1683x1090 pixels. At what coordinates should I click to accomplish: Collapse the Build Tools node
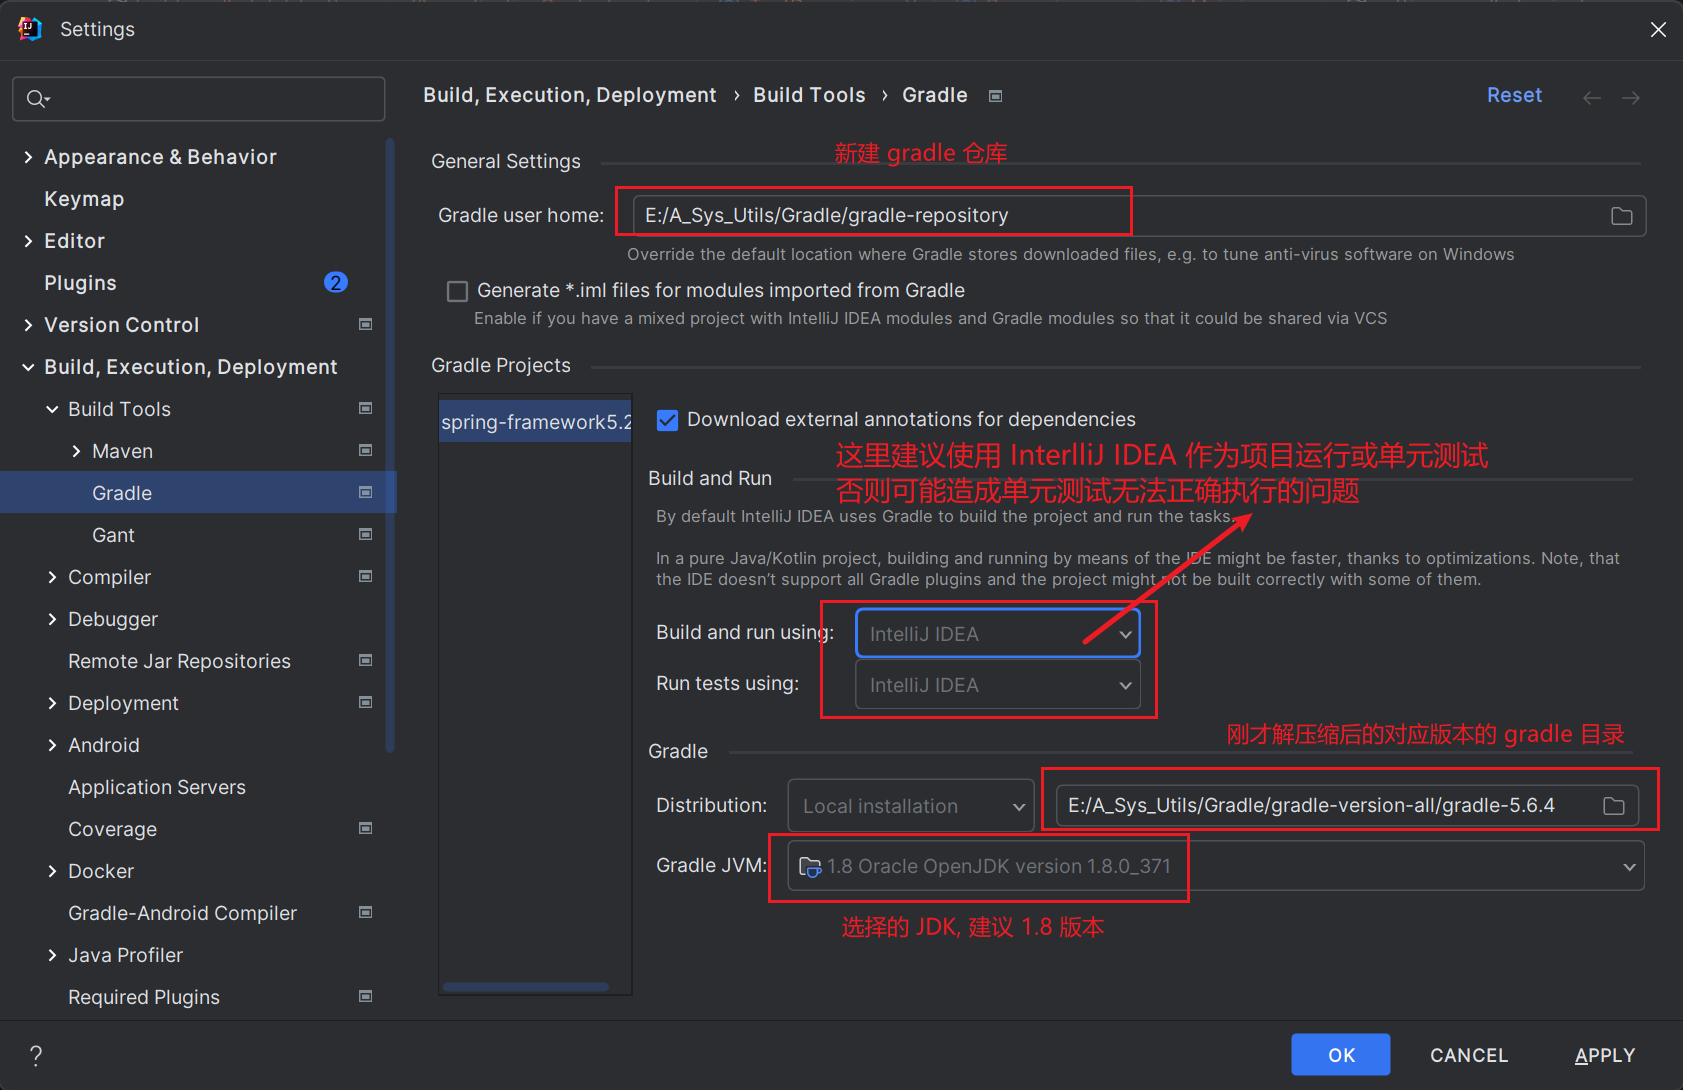52,409
